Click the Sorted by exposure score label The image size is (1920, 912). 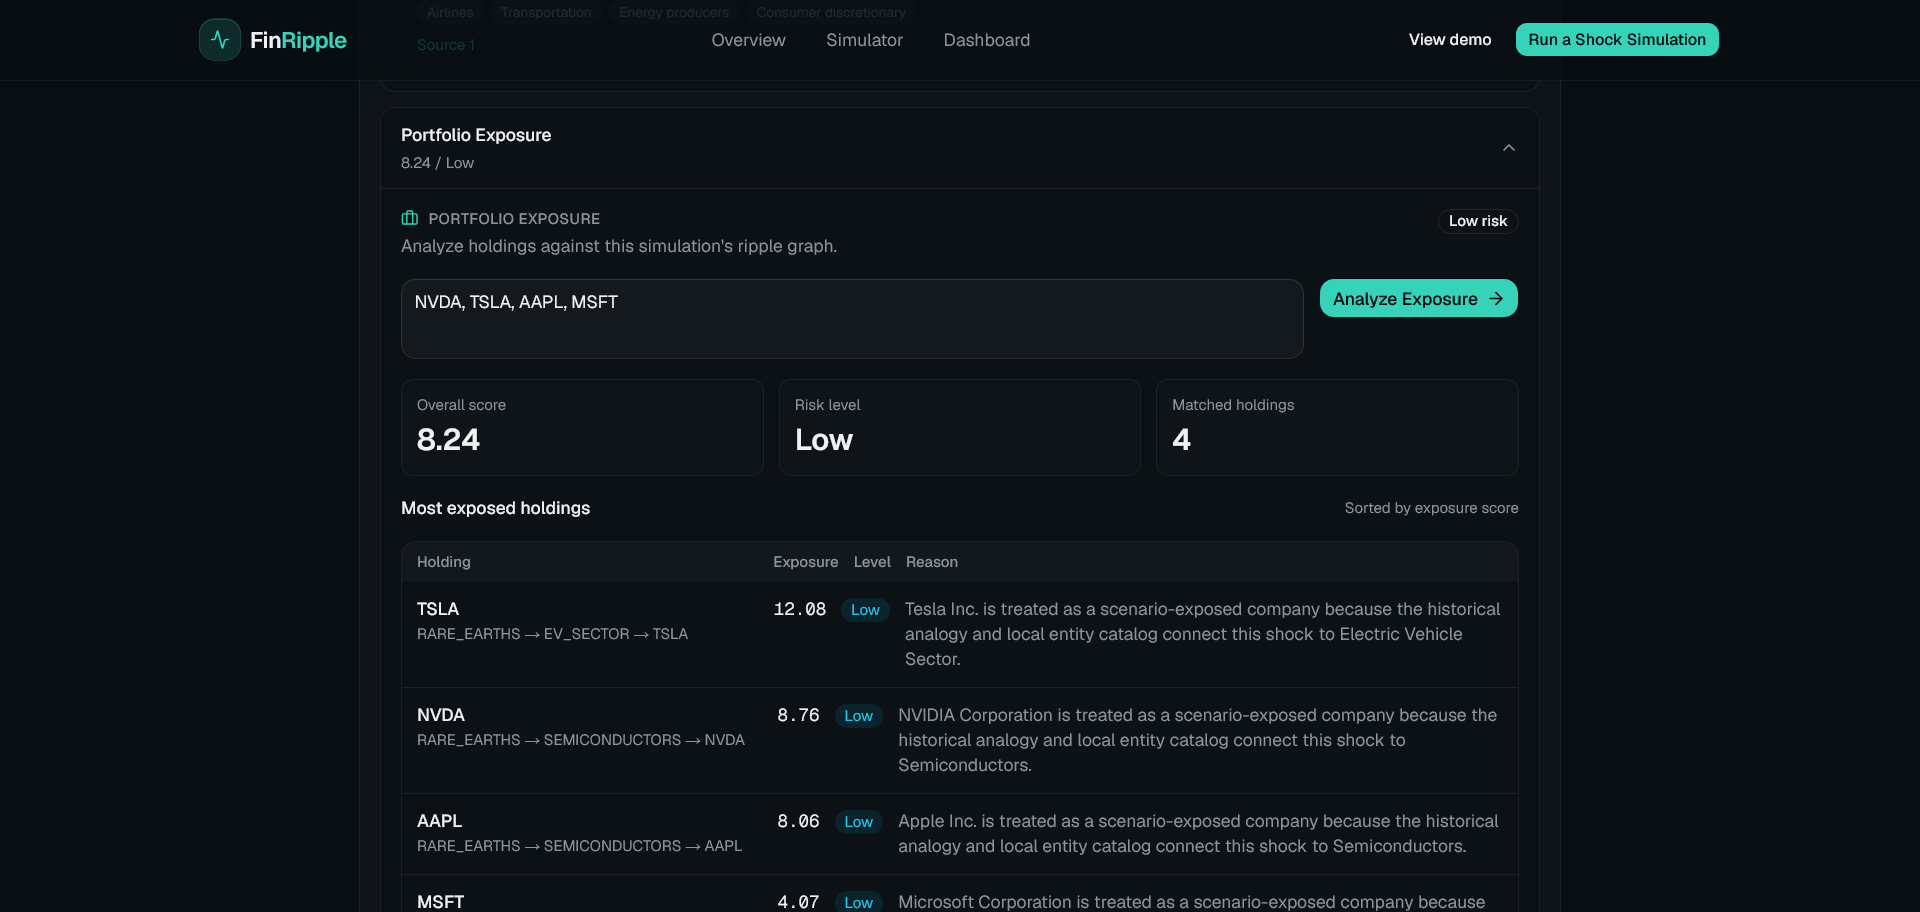click(x=1431, y=508)
